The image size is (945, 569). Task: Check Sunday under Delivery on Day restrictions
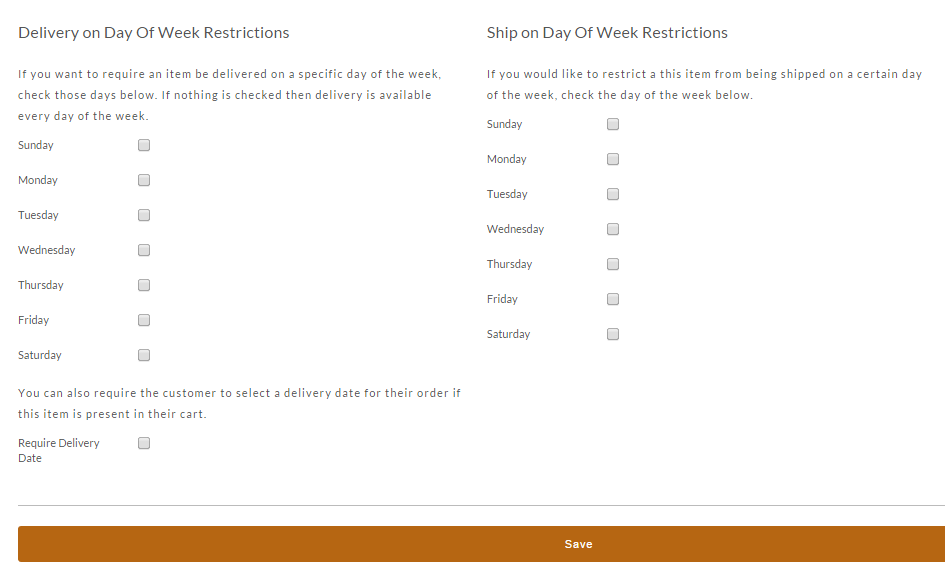143,145
